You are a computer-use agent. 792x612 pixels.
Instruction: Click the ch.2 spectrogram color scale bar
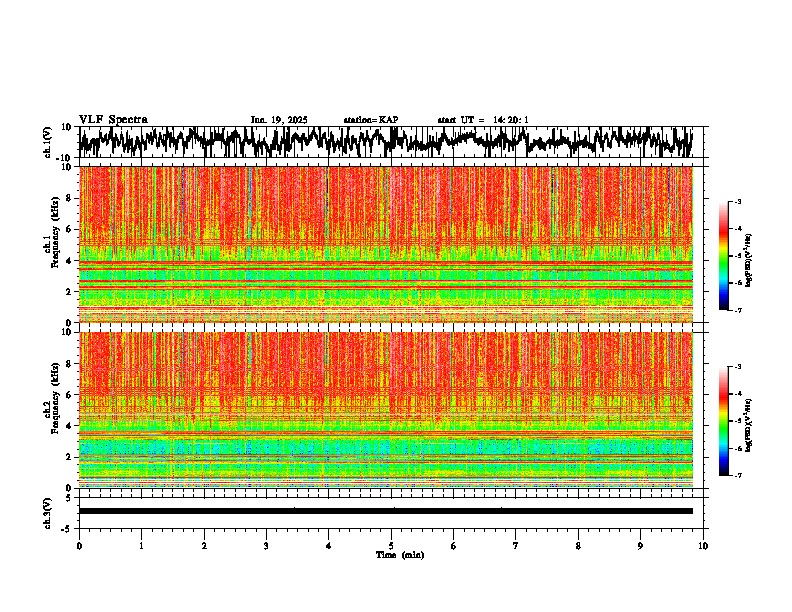[723, 421]
